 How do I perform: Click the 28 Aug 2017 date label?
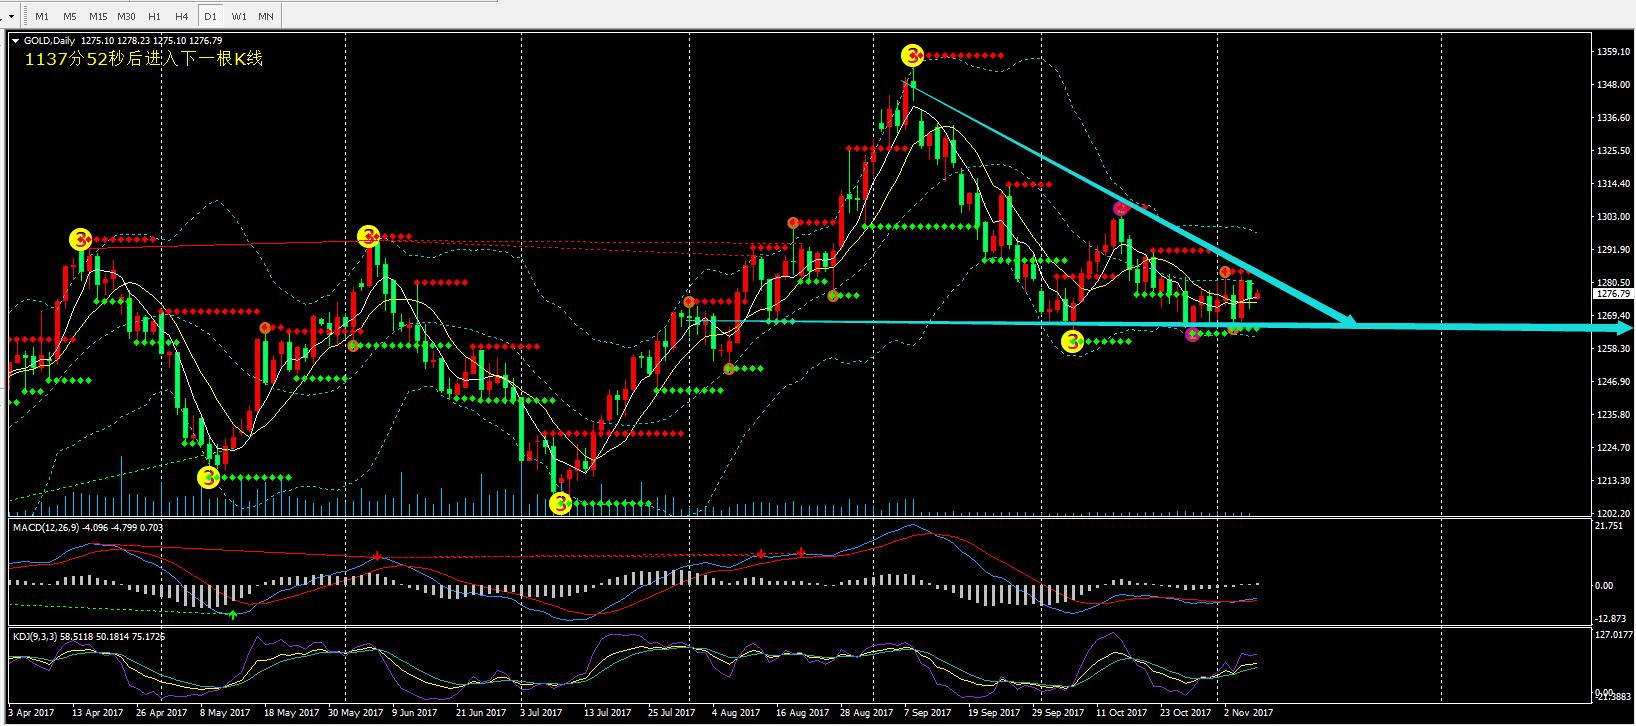(x=867, y=713)
